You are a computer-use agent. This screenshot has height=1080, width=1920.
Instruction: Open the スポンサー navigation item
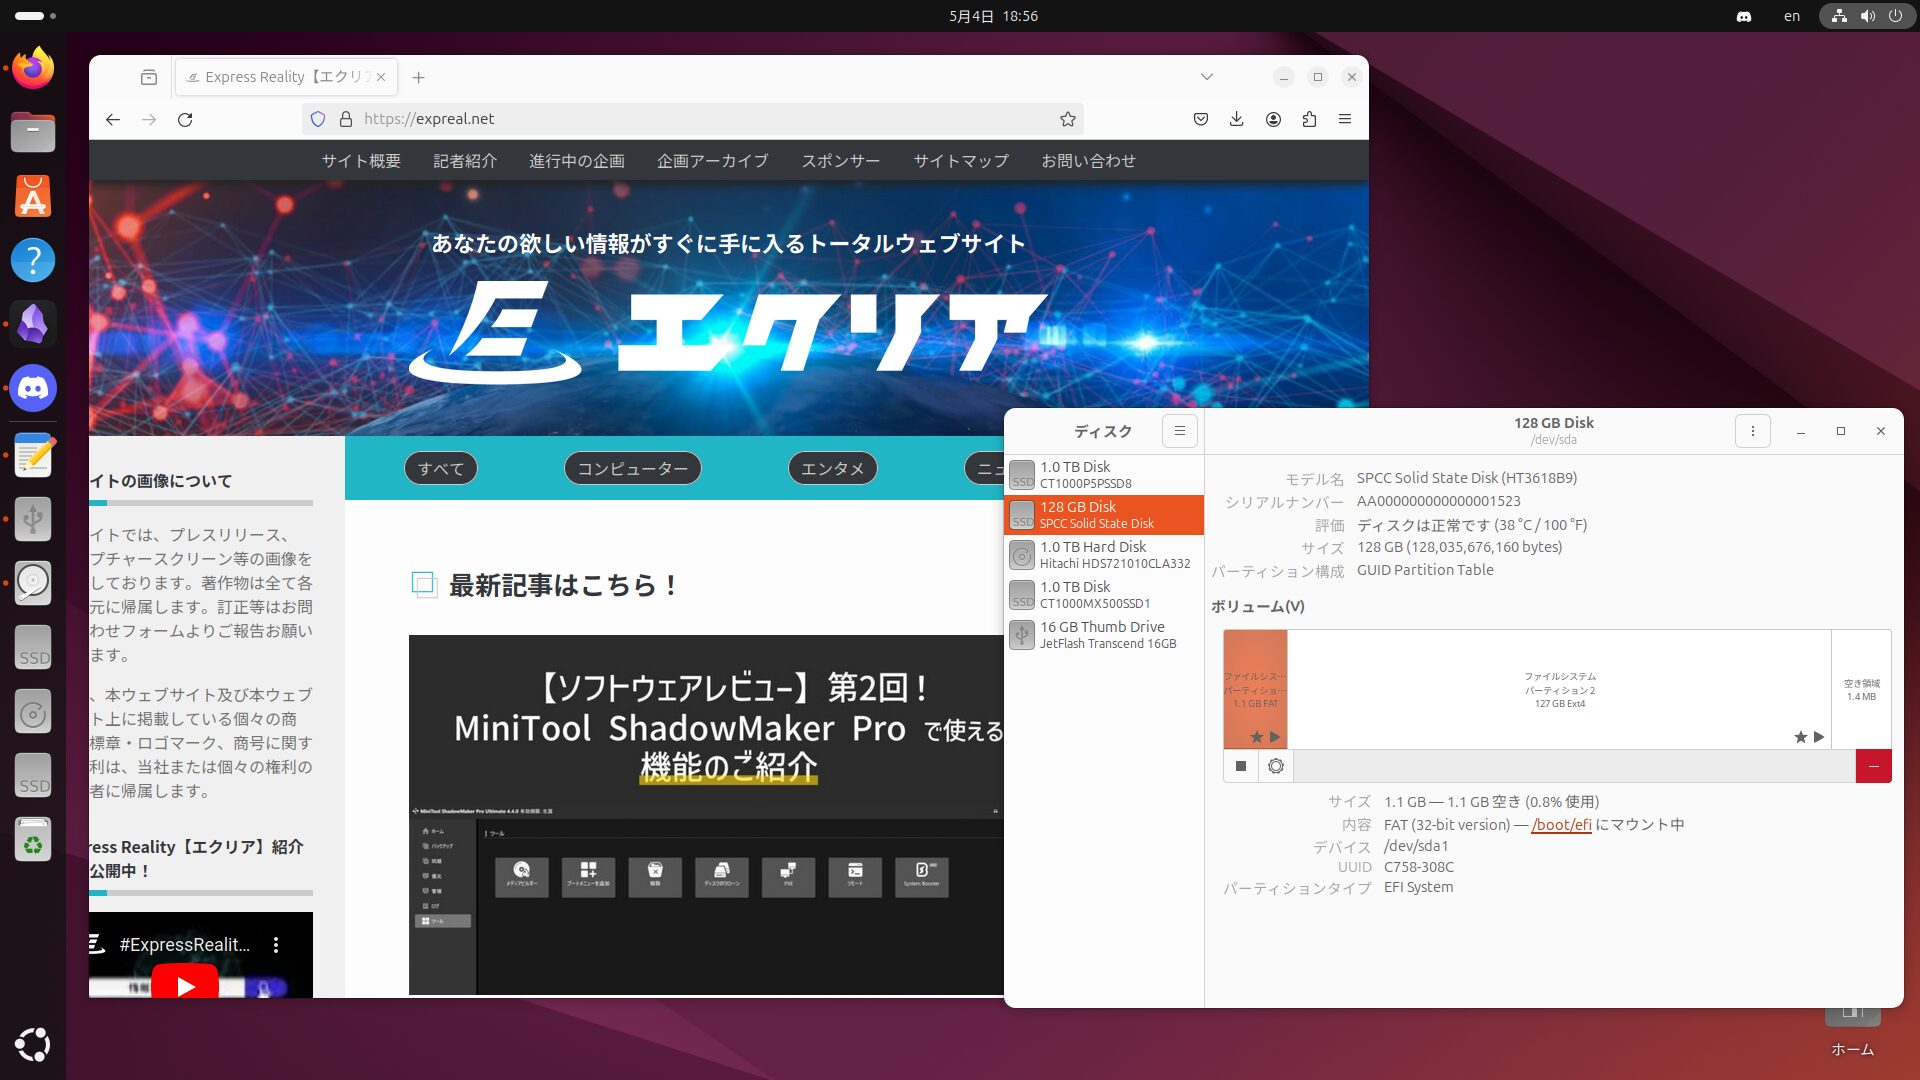[x=840, y=161]
